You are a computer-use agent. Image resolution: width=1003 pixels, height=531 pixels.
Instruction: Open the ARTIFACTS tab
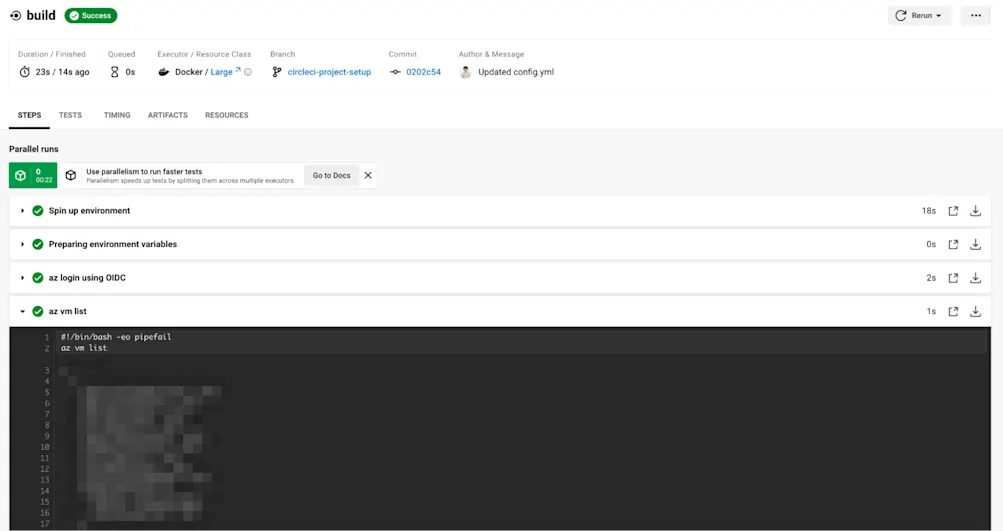click(168, 115)
